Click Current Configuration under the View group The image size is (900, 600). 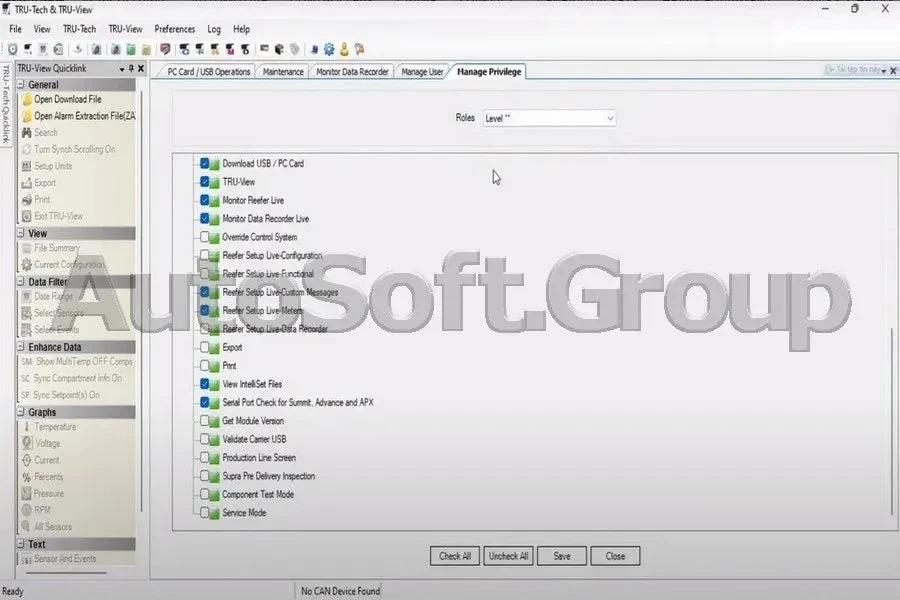(63, 265)
